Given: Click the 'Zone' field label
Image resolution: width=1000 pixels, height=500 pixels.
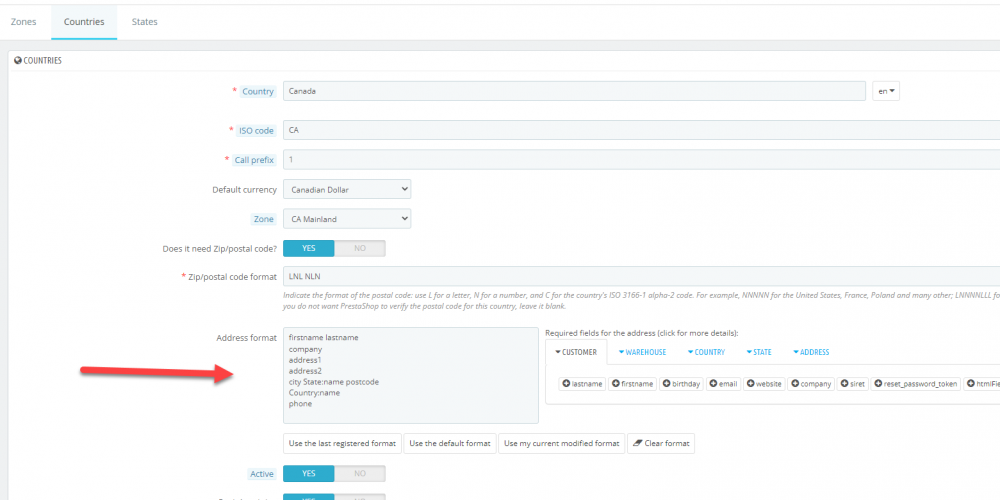Looking at the screenshot, I should click(x=264, y=219).
